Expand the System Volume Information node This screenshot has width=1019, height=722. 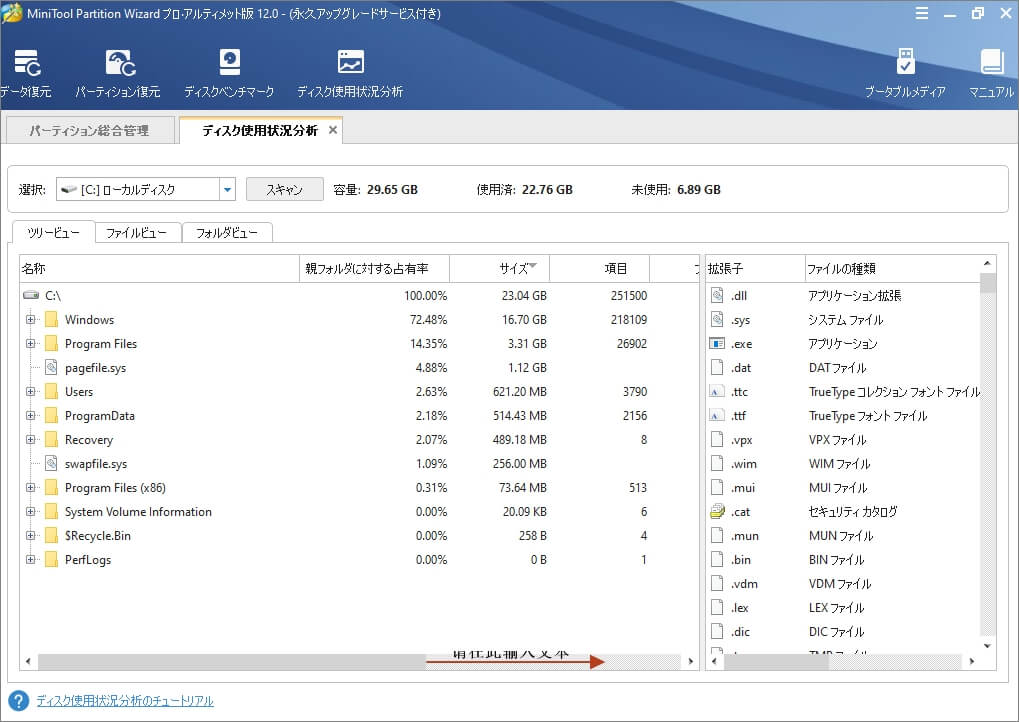tap(30, 511)
